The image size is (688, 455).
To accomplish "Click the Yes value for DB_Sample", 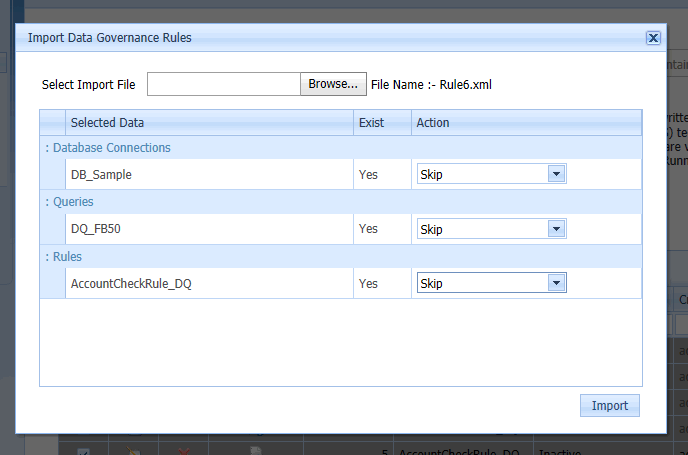I will [368, 175].
